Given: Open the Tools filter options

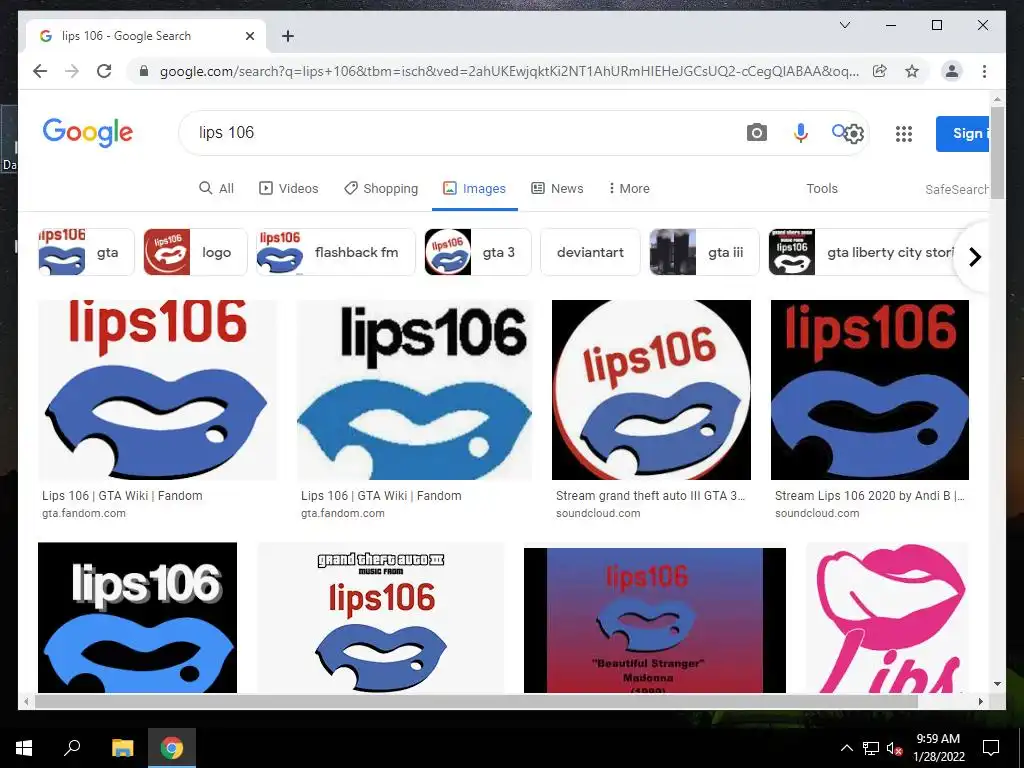Looking at the screenshot, I should click(822, 188).
